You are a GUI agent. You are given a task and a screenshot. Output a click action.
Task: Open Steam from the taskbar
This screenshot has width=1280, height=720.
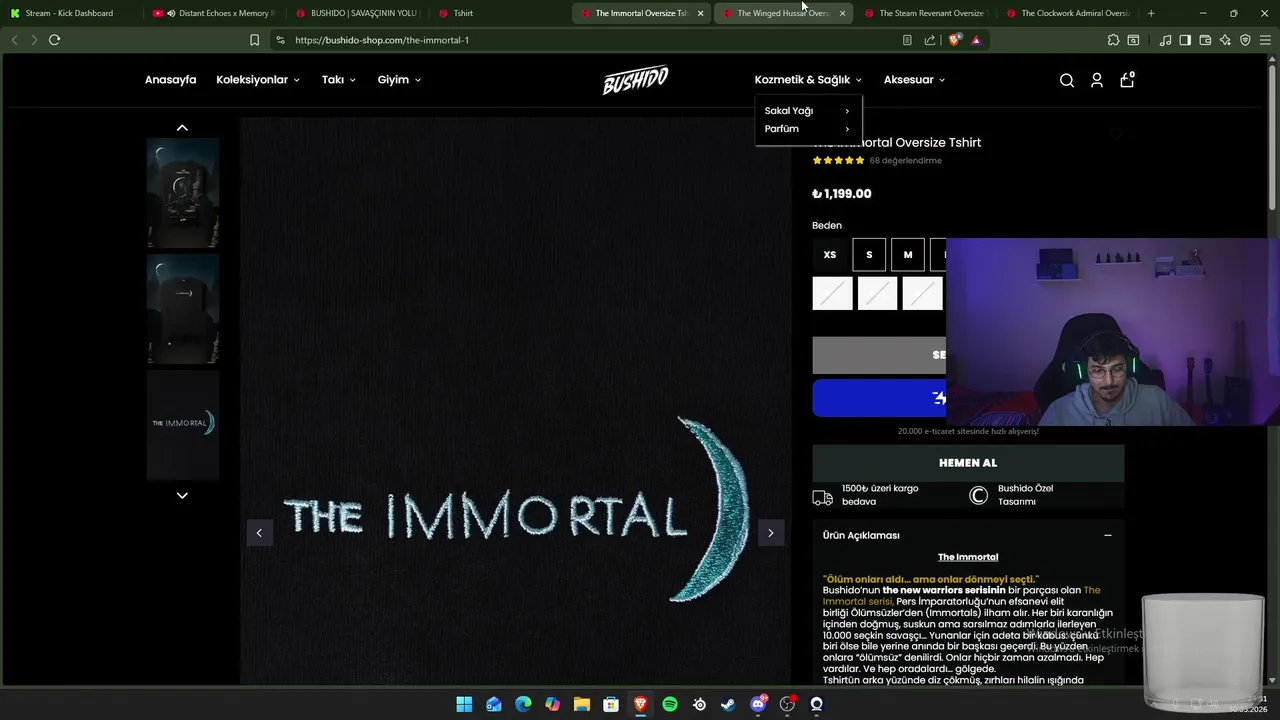(x=728, y=704)
